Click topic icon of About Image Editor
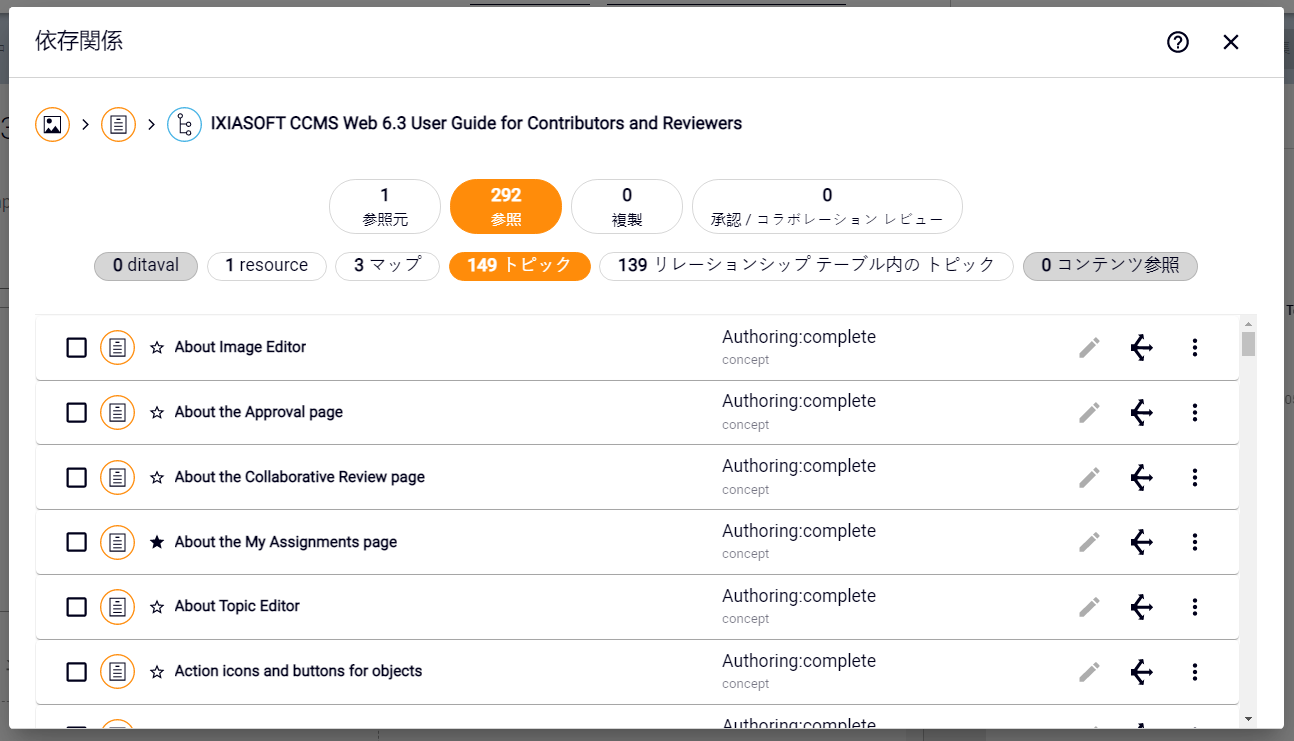Screen dimensions: 1294x741 click(x=118, y=348)
